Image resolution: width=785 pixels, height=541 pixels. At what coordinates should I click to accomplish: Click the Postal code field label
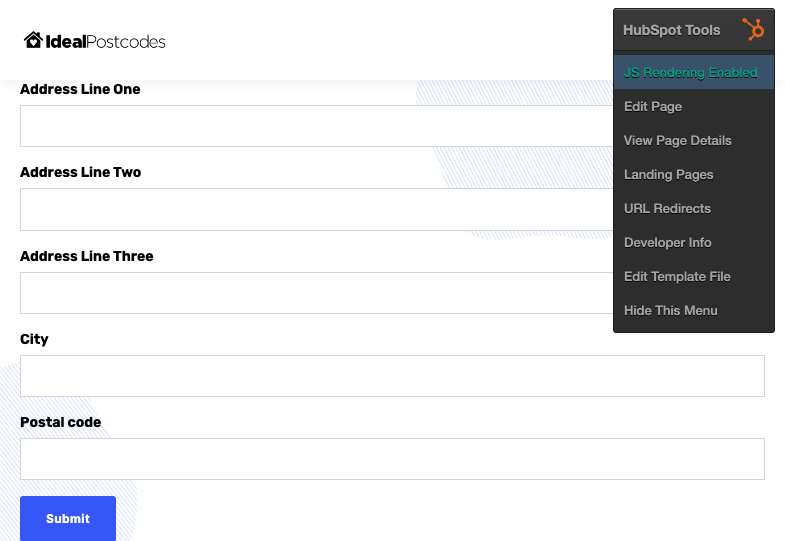pyautogui.click(x=61, y=422)
